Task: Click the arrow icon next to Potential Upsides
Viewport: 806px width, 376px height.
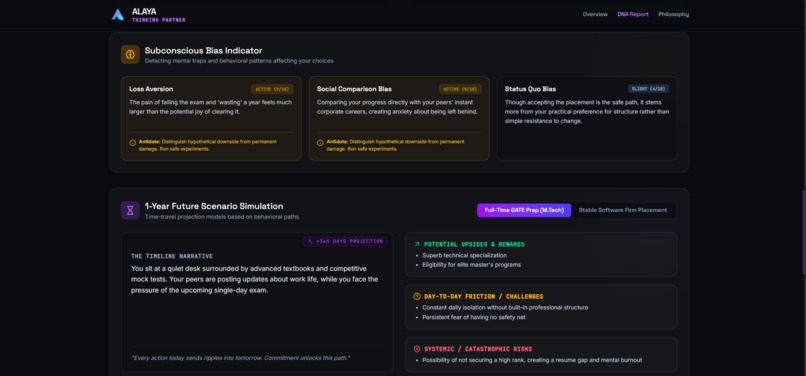Action: [x=416, y=244]
